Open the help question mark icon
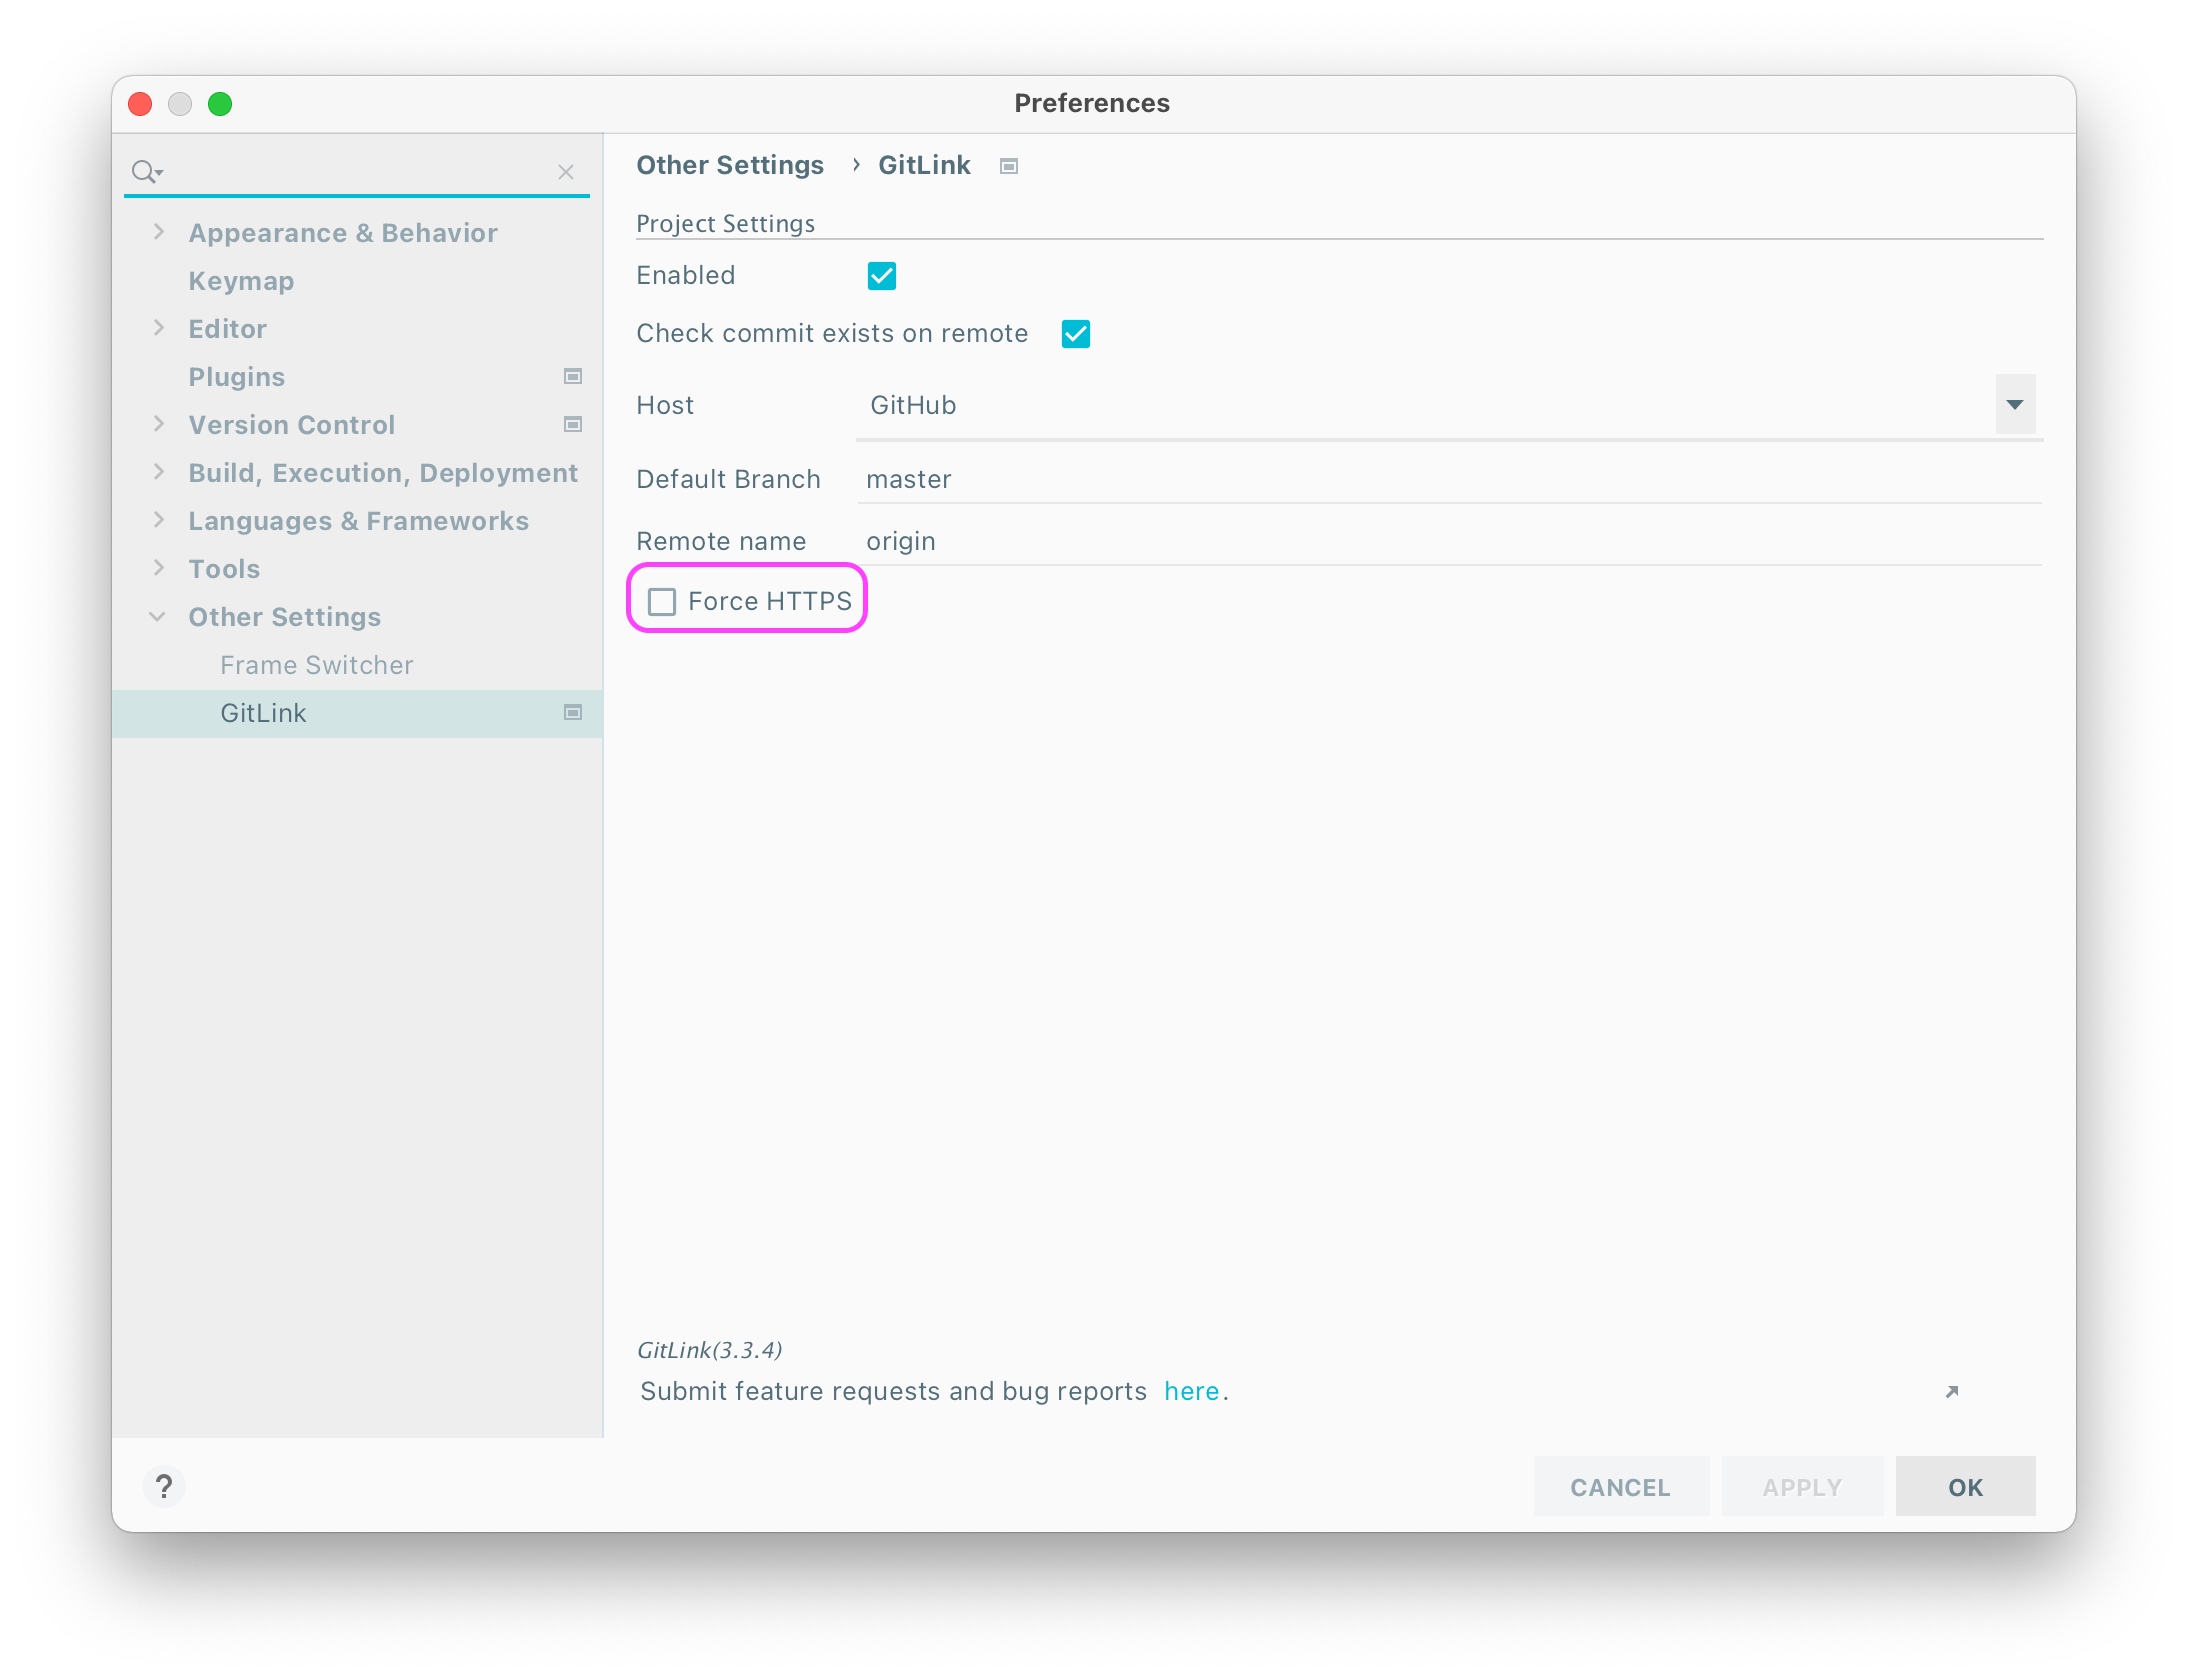Screen dimensions: 2188x1680 [x=165, y=1487]
